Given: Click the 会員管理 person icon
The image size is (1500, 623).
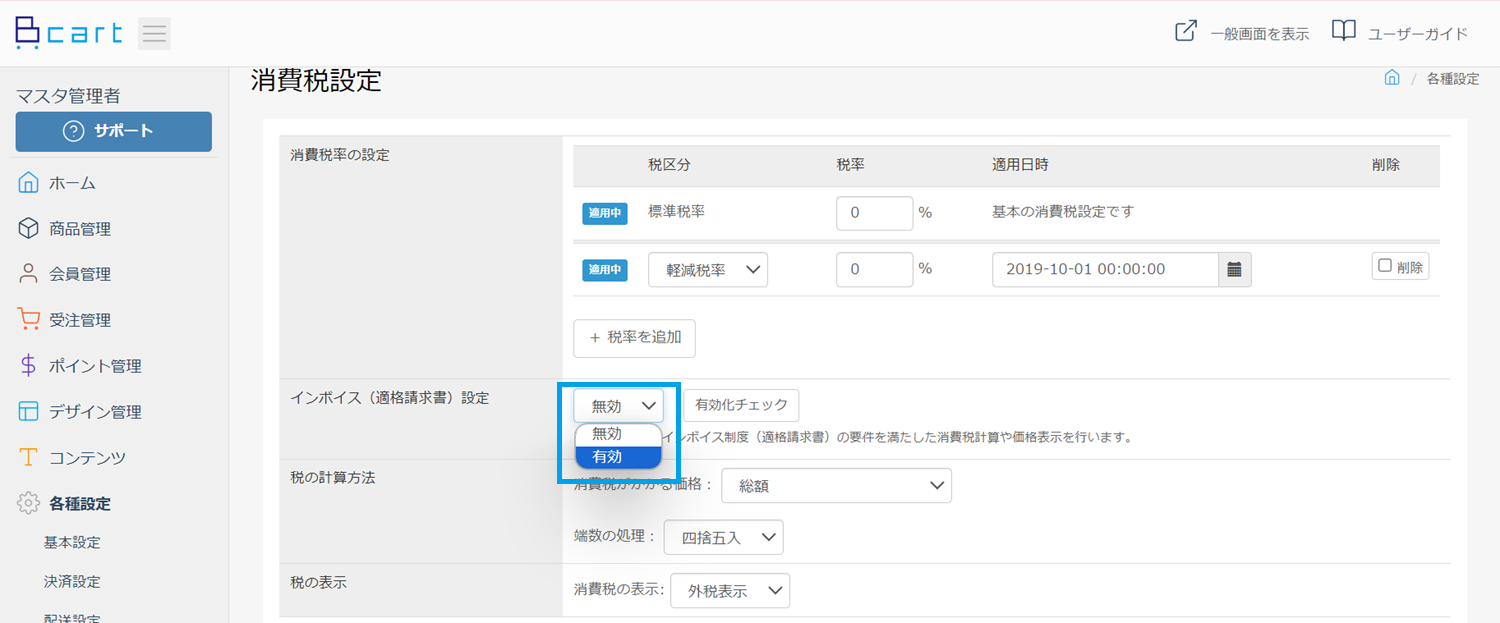Looking at the screenshot, I should [x=28, y=274].
